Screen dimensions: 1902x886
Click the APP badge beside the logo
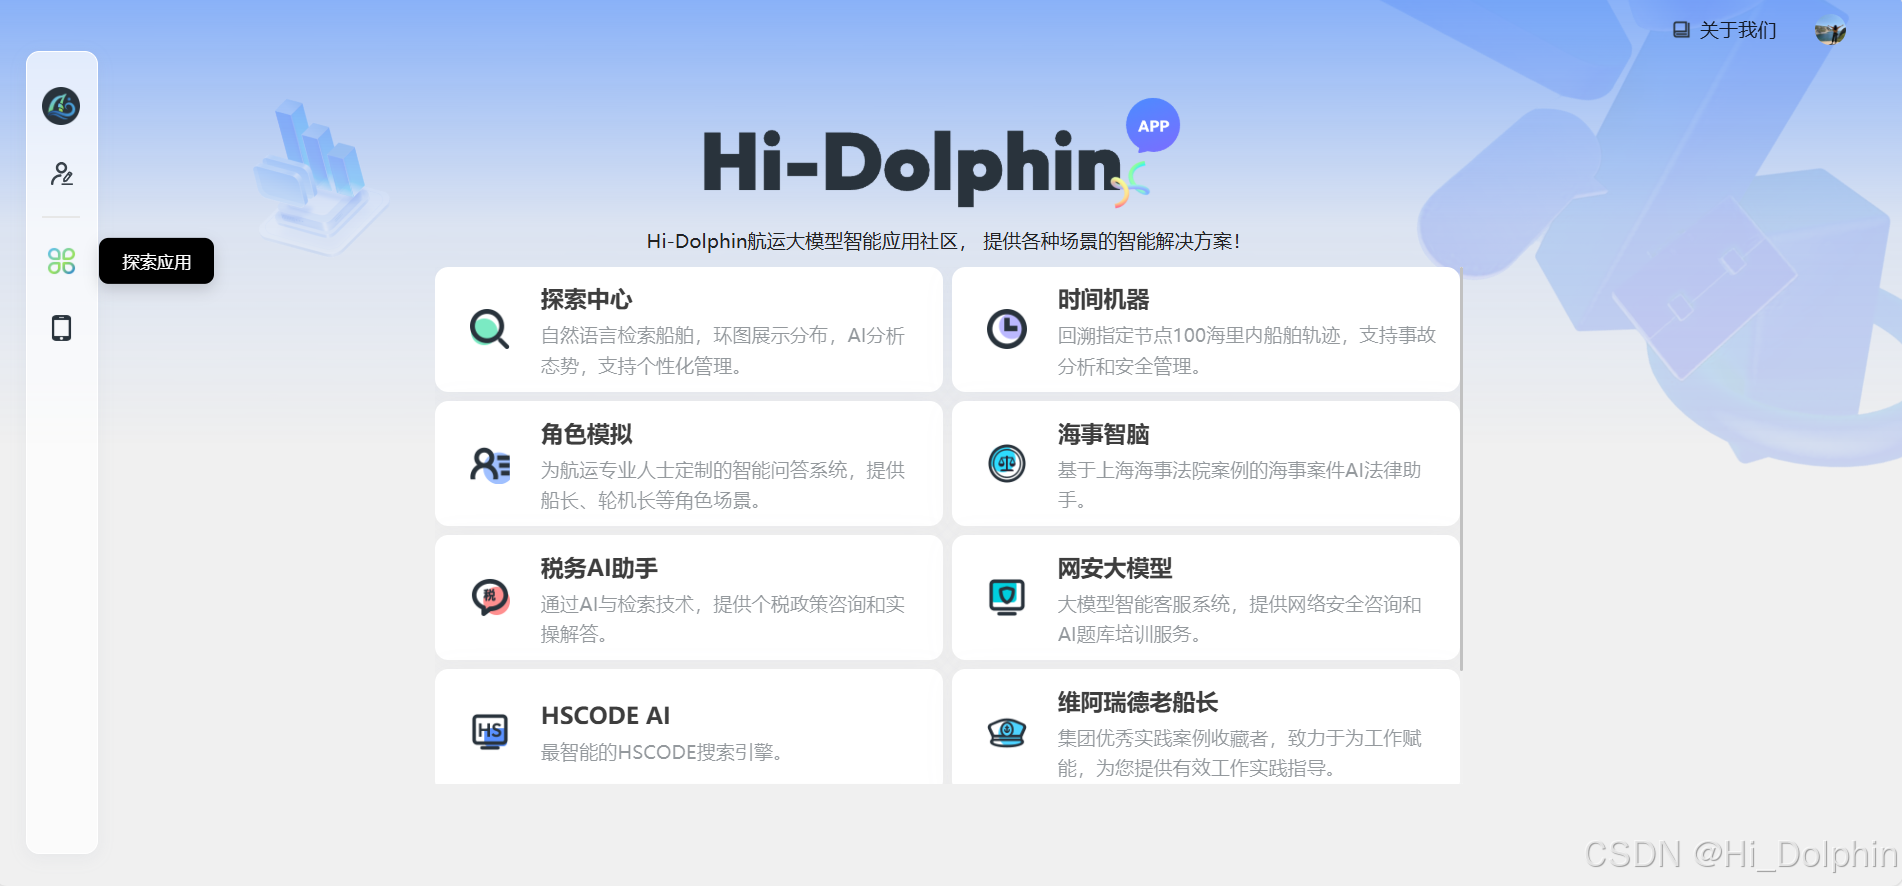point(1153,126)
